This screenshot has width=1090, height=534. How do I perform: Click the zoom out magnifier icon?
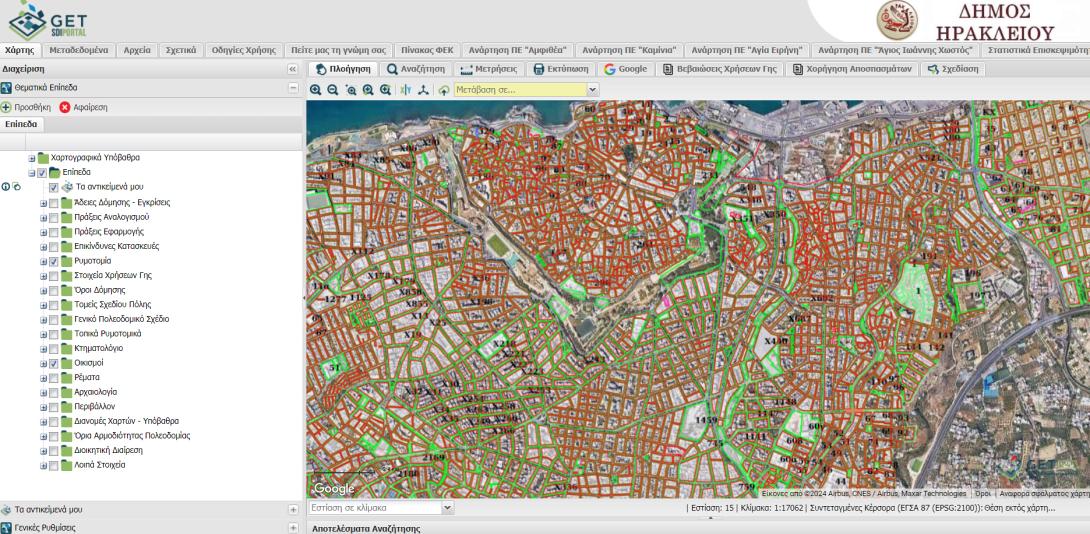click(x=333, y=89)
